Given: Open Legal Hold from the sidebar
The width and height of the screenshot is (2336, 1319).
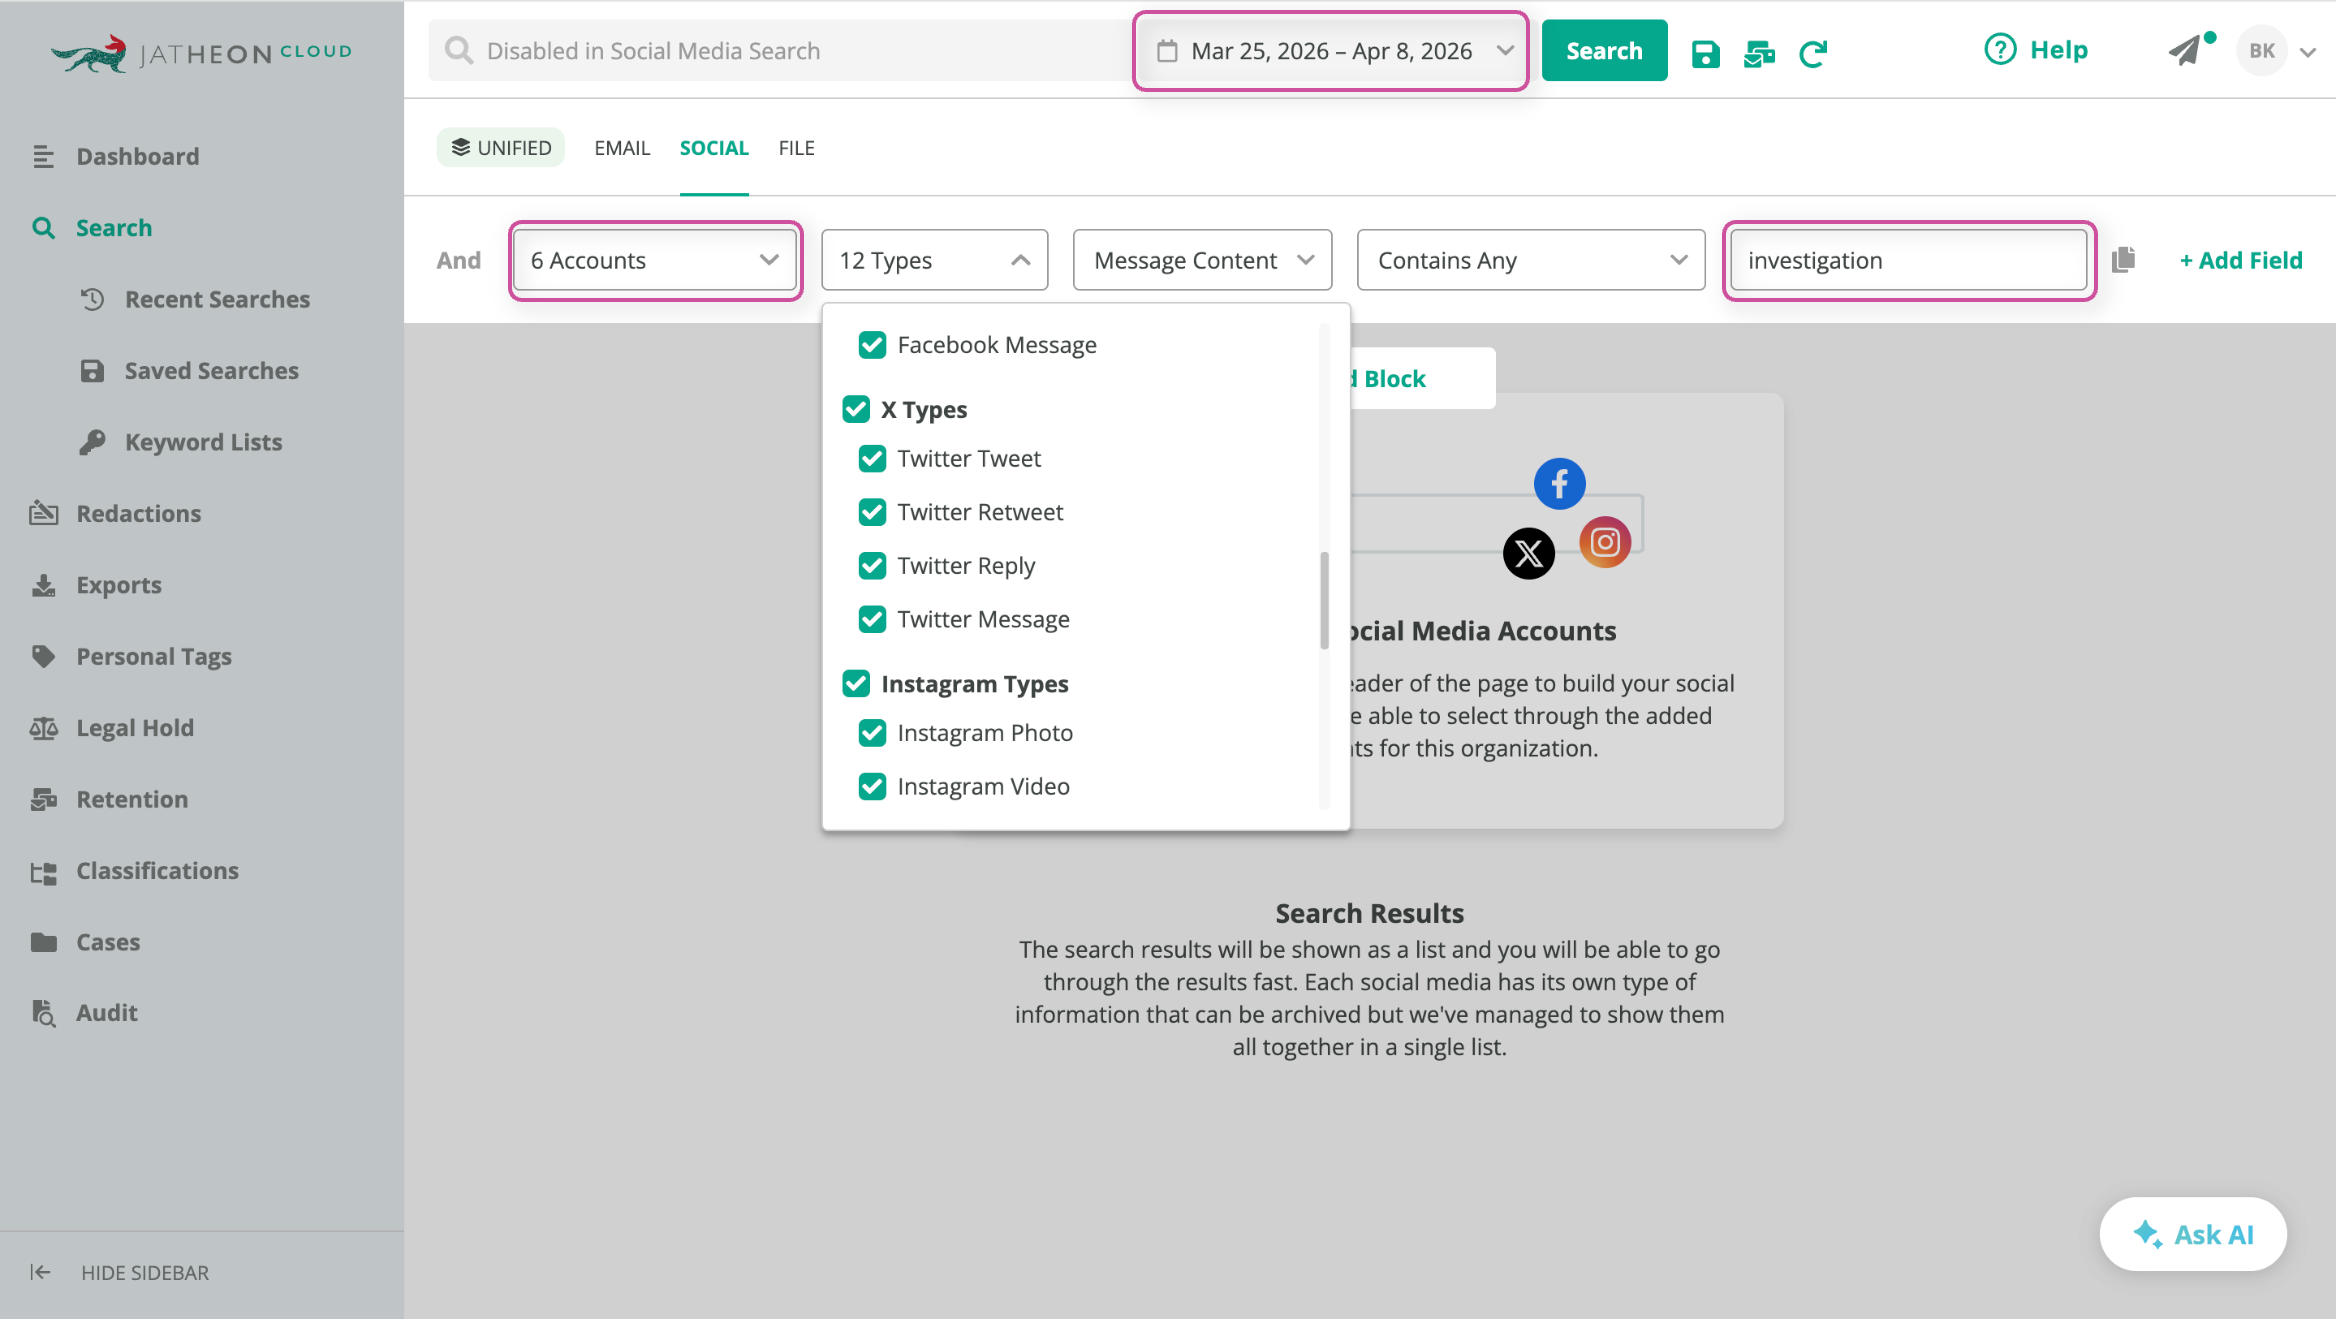Looking at the screenshot, I should tap(133, 727).
